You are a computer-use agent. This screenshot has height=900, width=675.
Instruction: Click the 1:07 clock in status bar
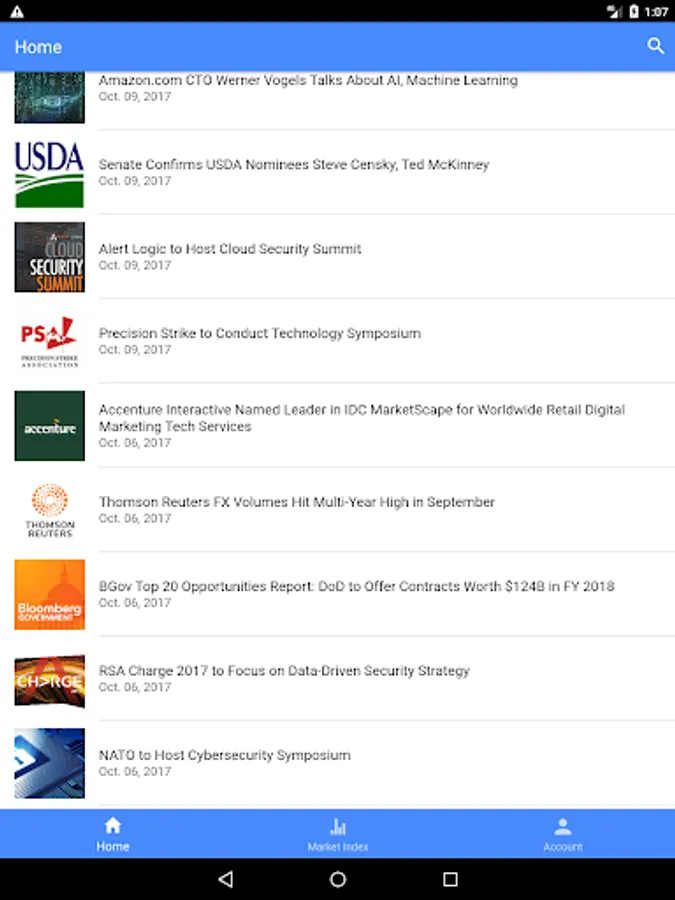click(x=656, y=11)
